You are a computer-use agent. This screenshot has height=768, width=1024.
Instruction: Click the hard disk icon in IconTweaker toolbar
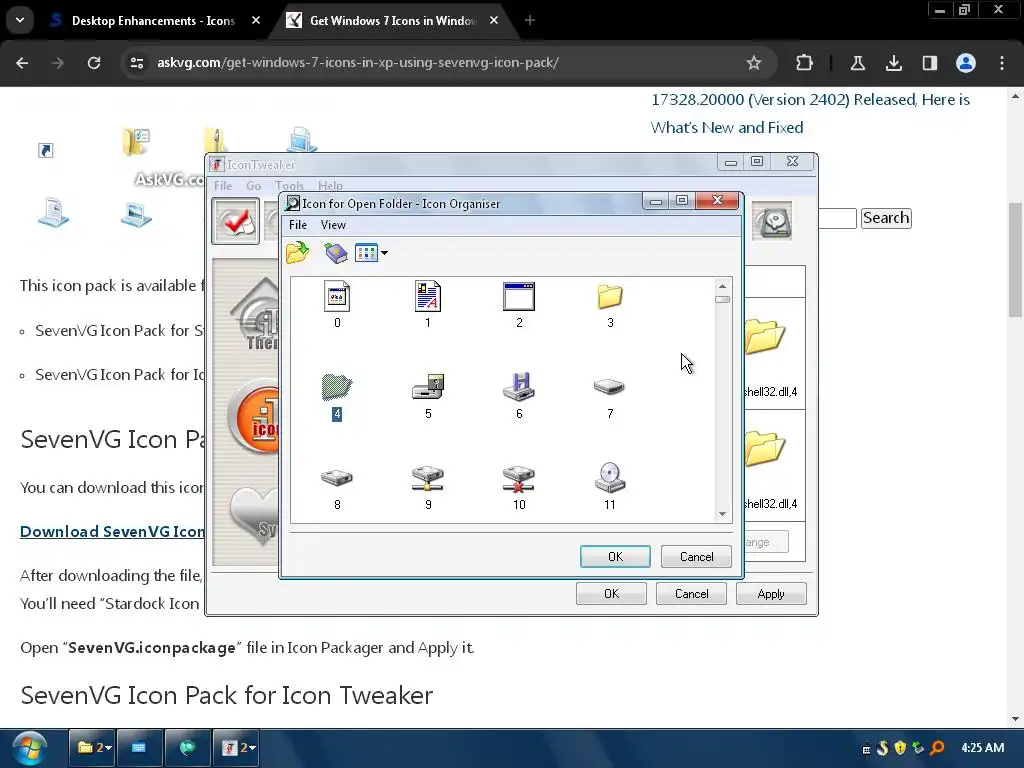(773, 221)
